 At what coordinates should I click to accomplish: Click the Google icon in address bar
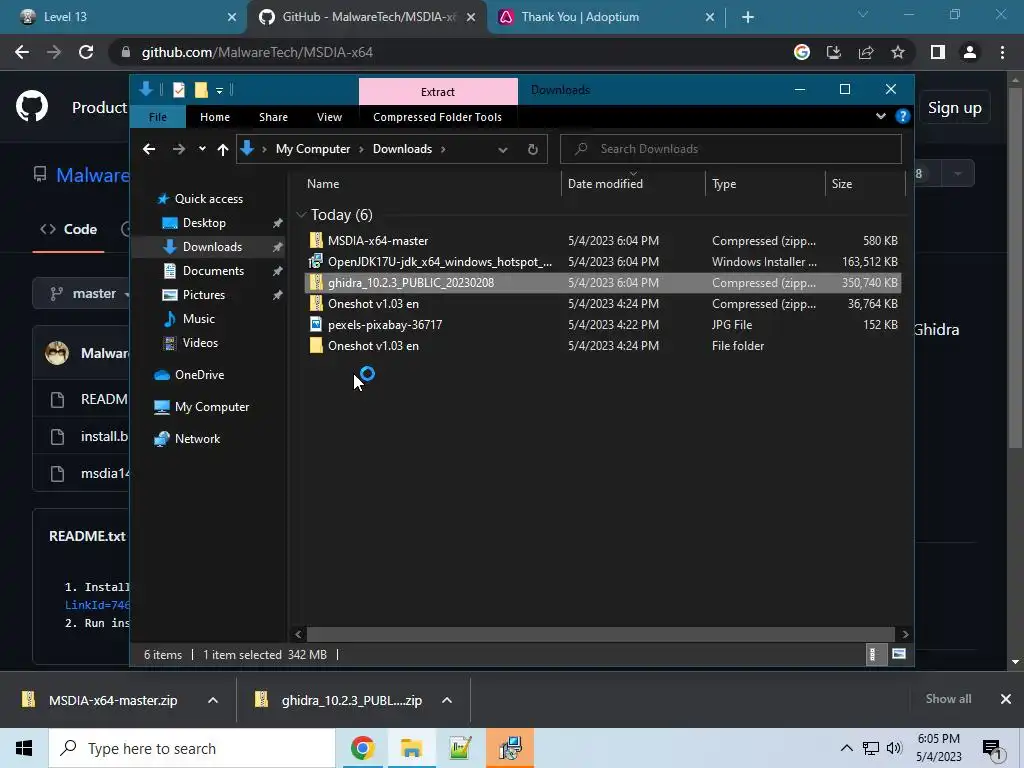[802, 52]
